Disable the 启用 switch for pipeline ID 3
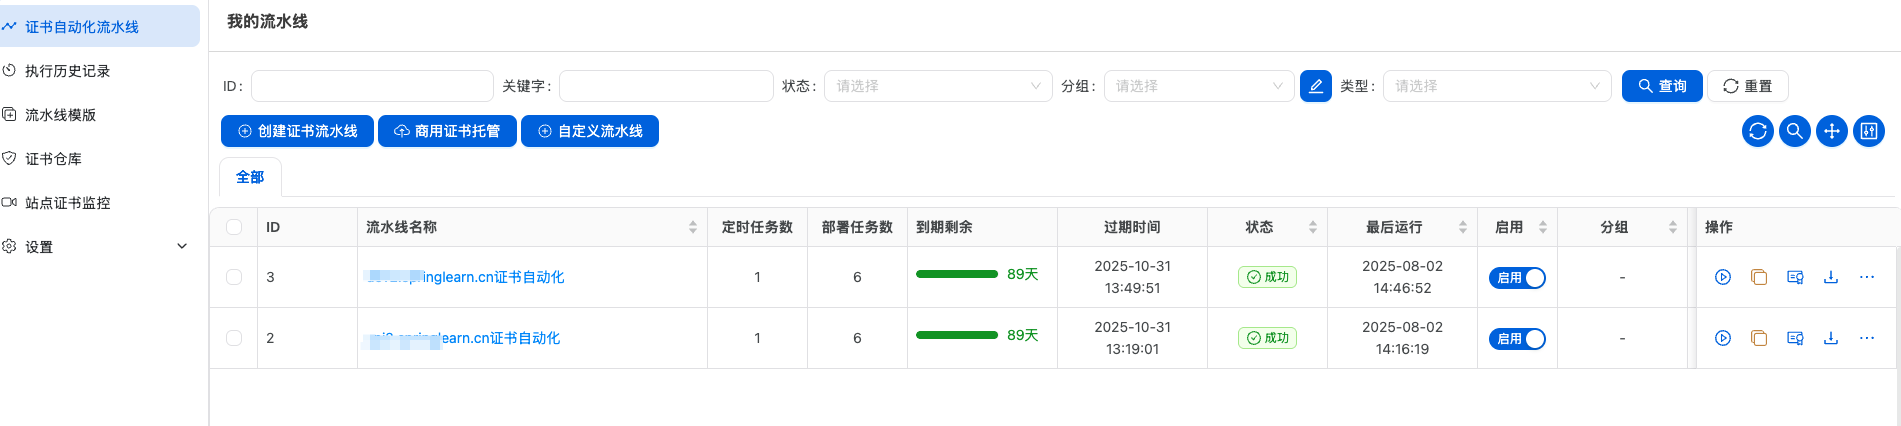The height and width of the screenshot is (426, 1901). [x=1516, y=278]
